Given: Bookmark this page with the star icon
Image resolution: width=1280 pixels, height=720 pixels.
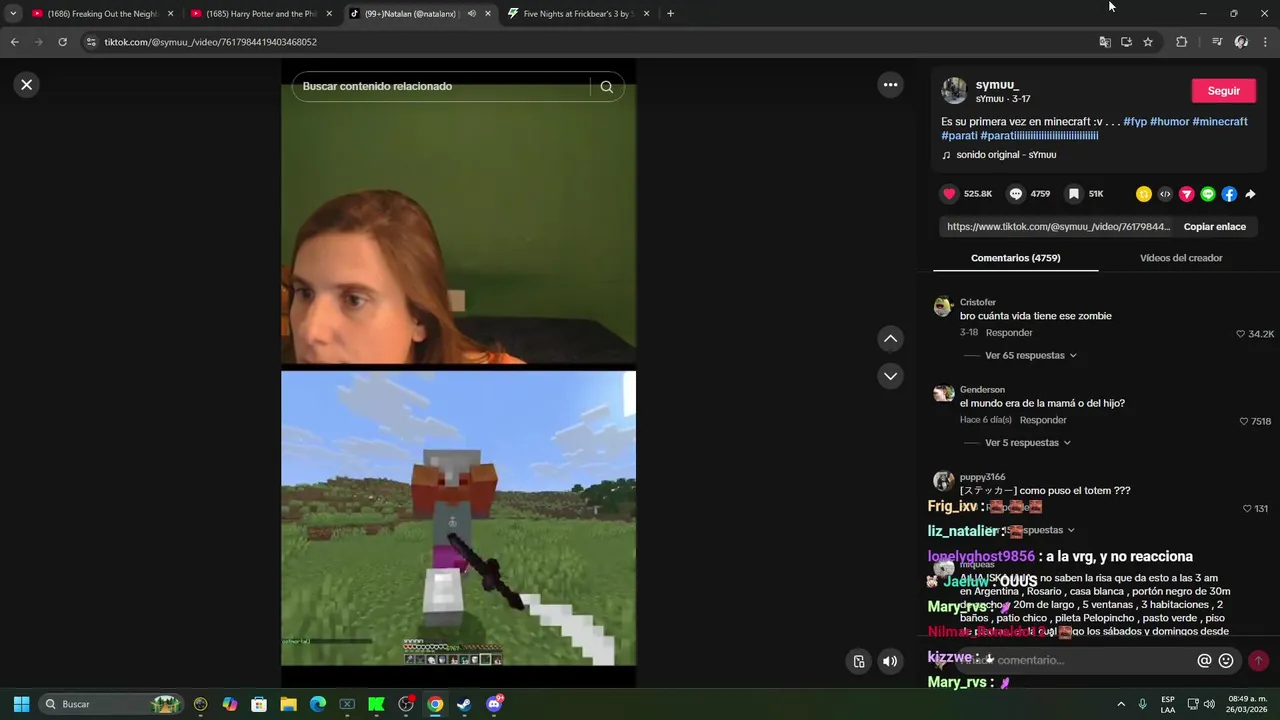Looking at the screenshot, I should (x=1148, y=42).
